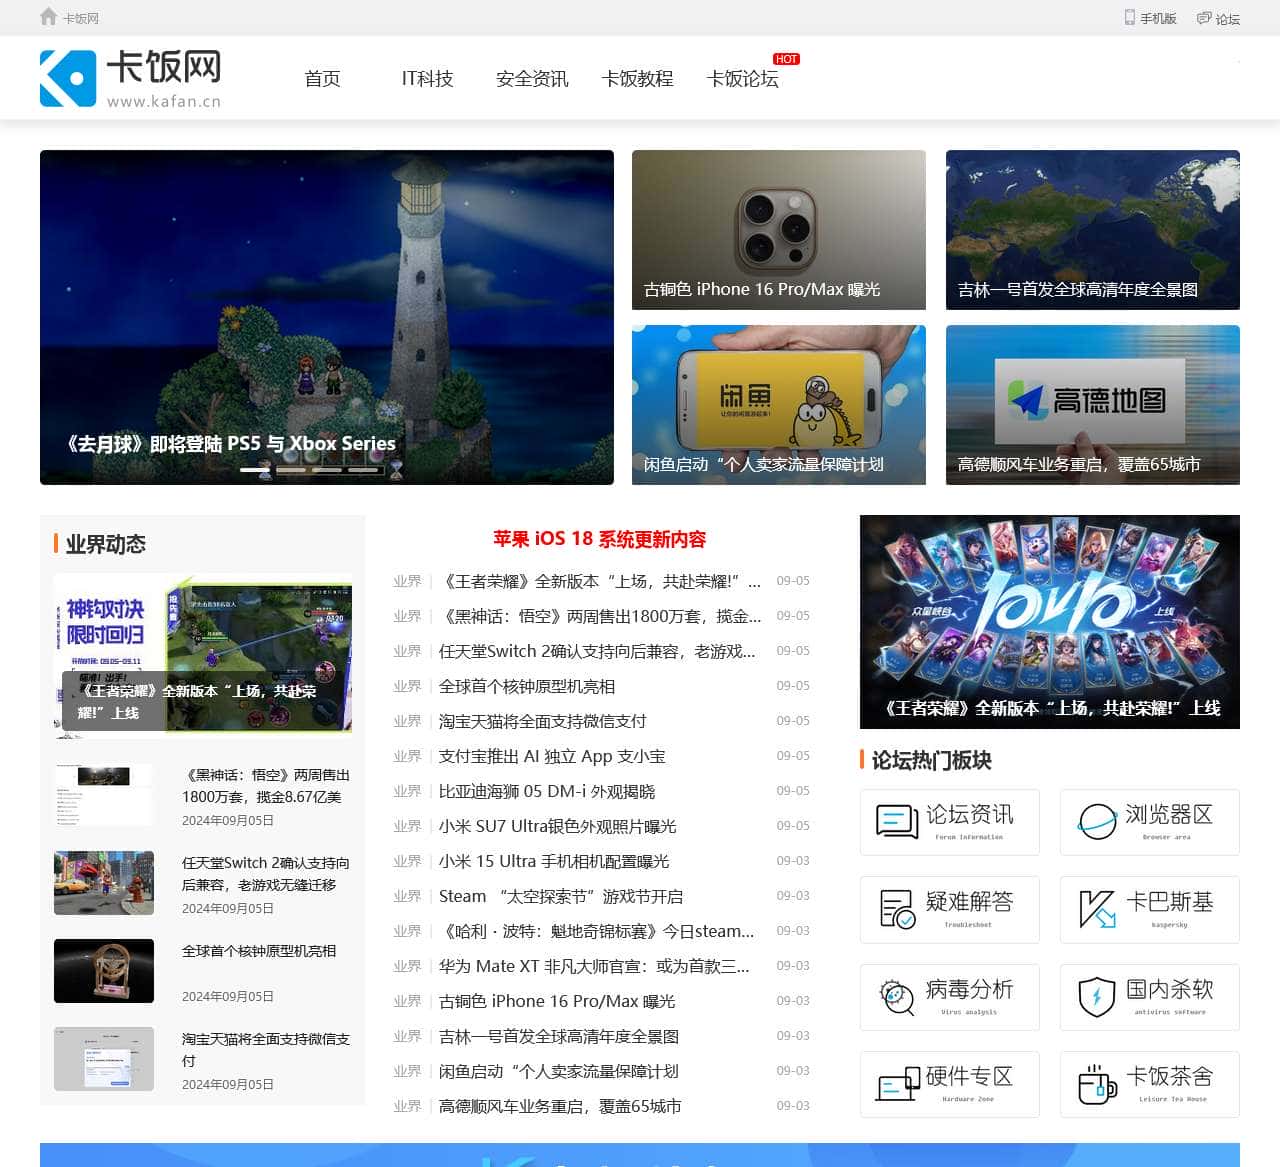Select the 卡饭教程 navigation item

pyautogui.click(x=637, y=79)
